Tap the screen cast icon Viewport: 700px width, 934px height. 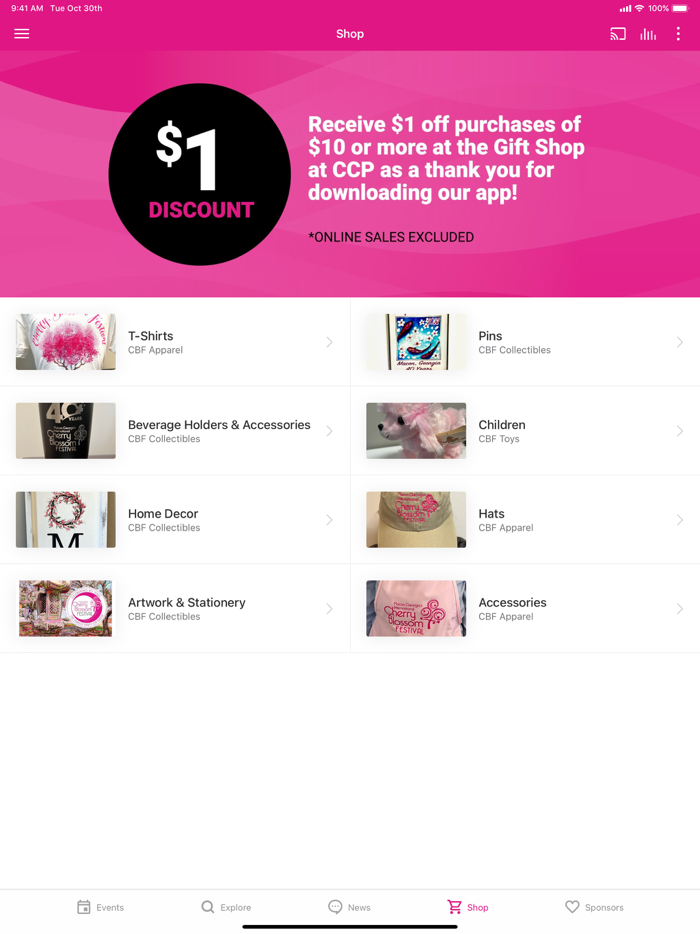tap(618, 34)
